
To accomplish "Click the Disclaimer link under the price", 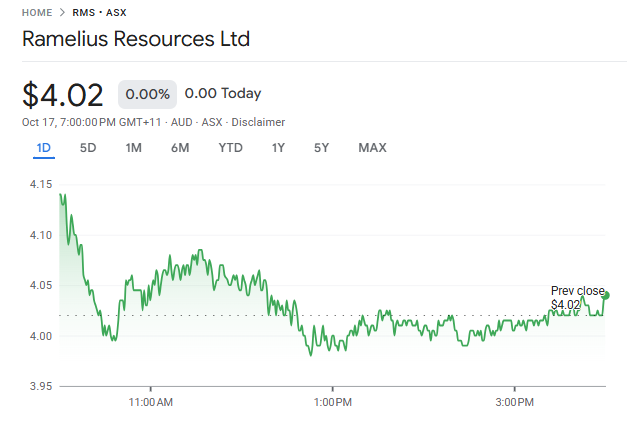I will (x=258, y=122).
